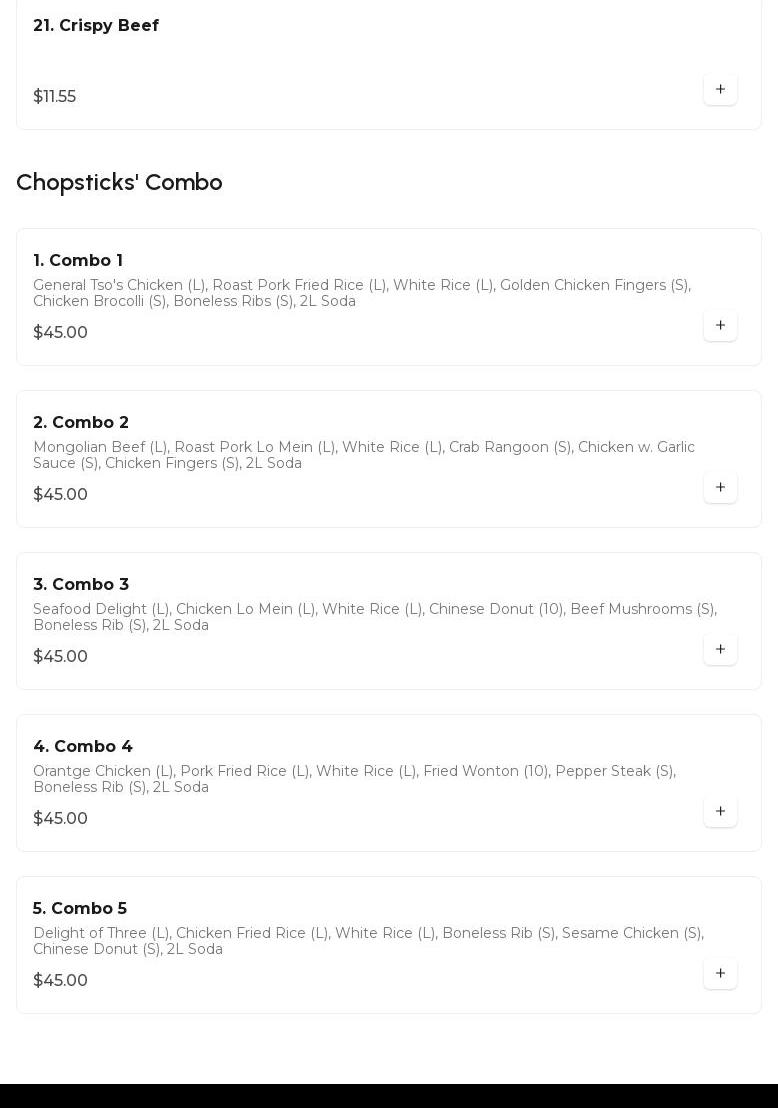The image size is (778, 1108).
Task: Open the 21. Crispy Beef item title
Action: [x=96, y=25]
